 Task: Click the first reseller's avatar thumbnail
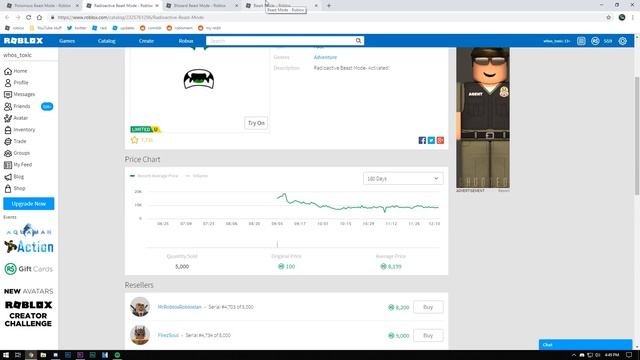[140, 307]
